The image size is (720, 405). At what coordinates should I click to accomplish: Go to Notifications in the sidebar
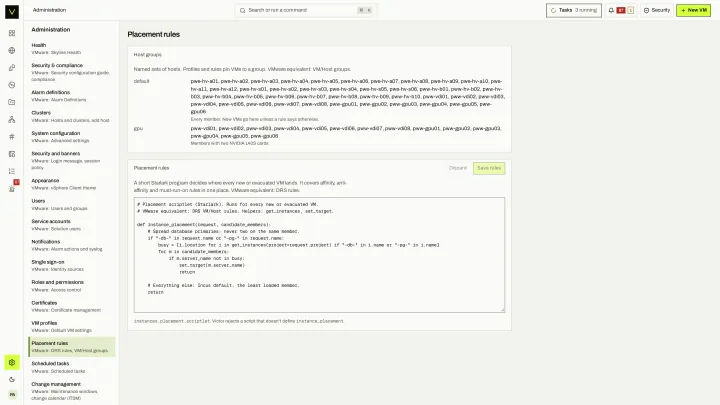tap(71, 245)
